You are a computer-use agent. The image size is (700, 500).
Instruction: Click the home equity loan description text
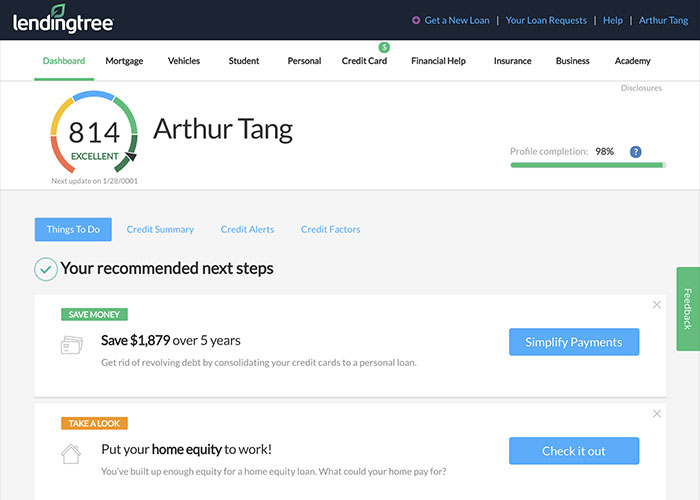[274, 471]
